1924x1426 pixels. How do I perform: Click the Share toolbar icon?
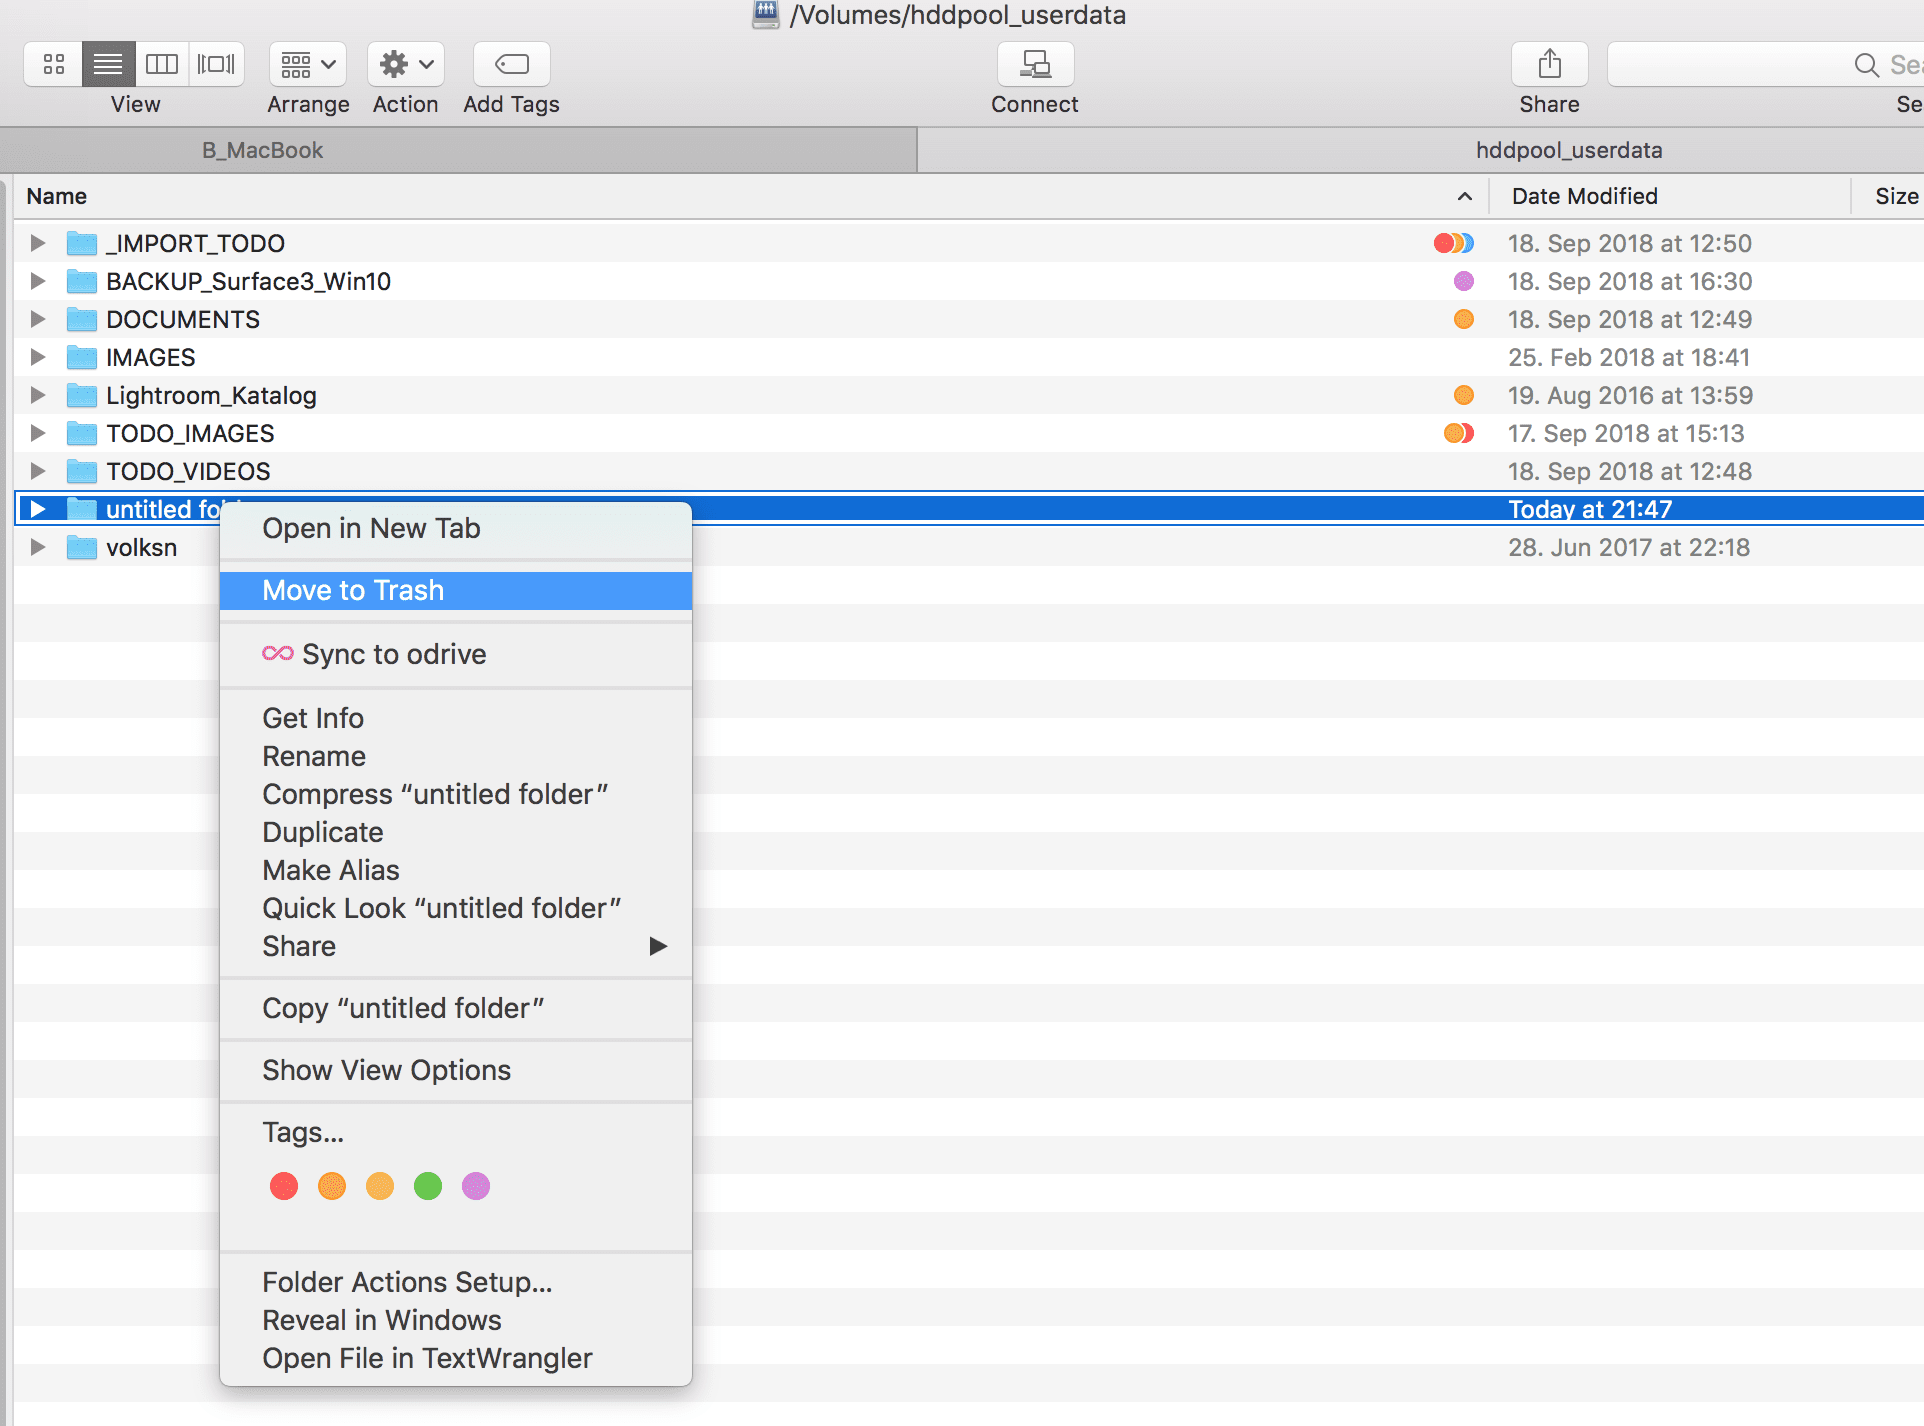coord(1549,65)
